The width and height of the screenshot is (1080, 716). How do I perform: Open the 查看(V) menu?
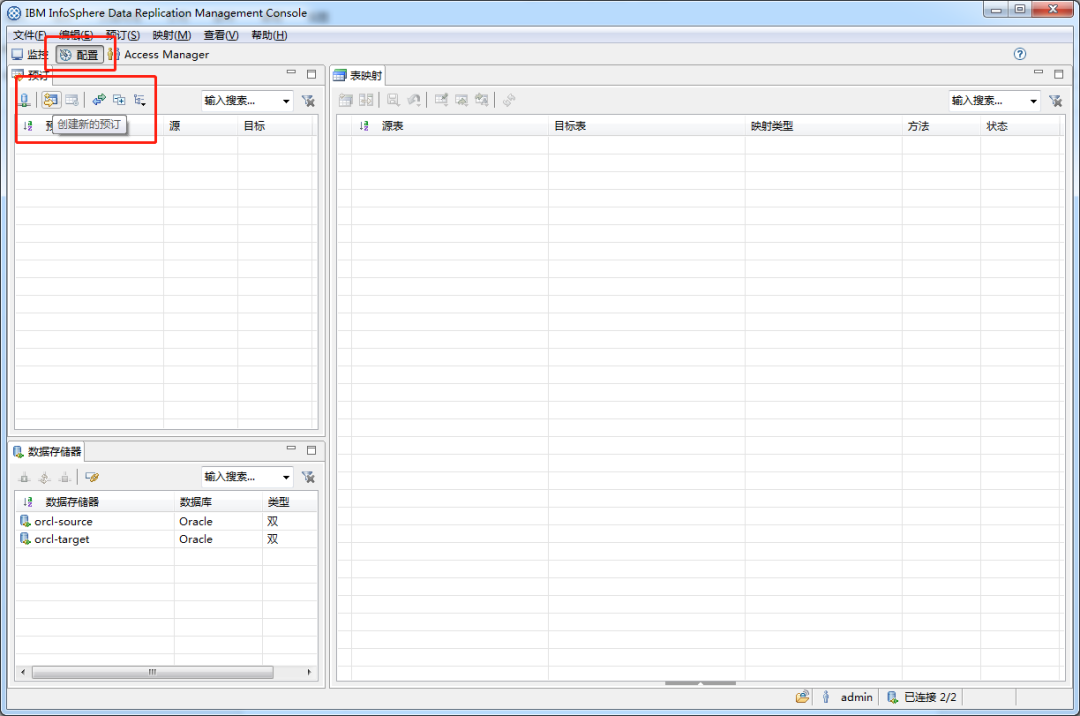(221, 35)
